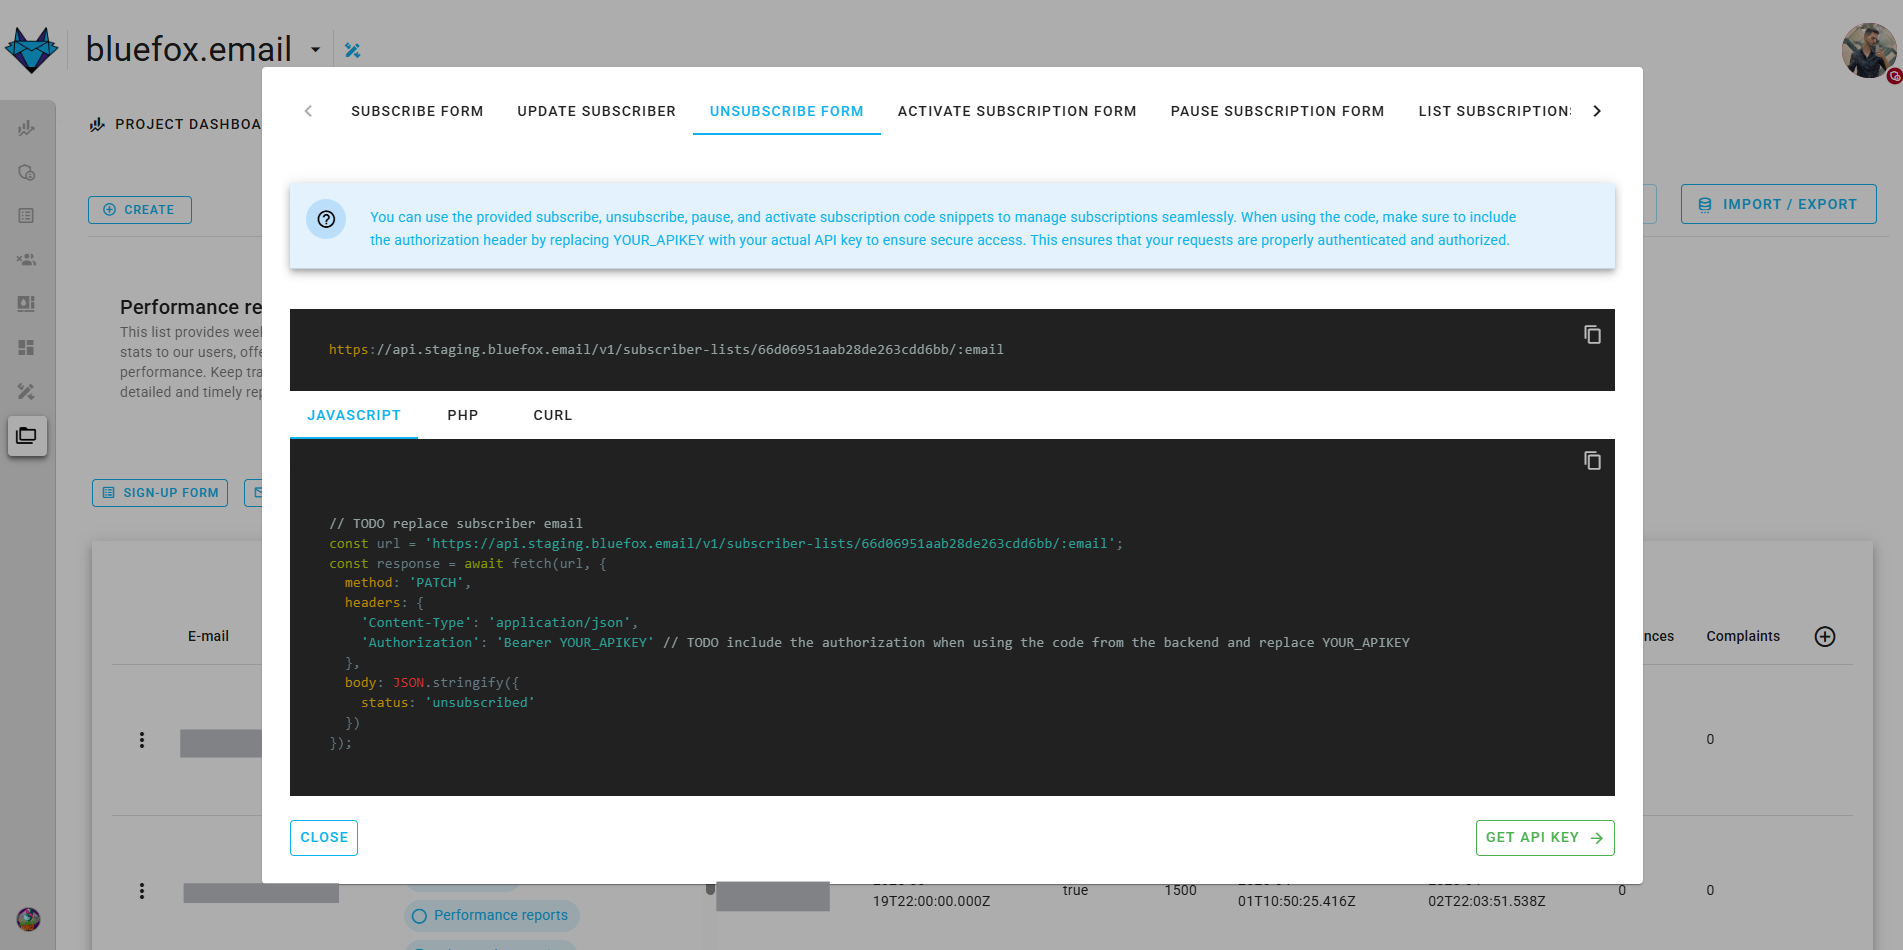
Task: Click the bluefox fox logo
Action: coord(32,49)
